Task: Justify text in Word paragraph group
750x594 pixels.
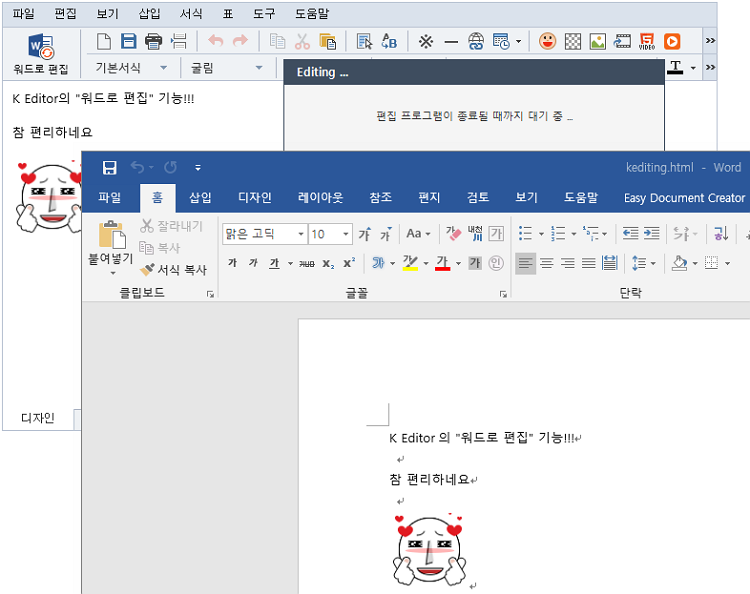Action: click(588, 263)
